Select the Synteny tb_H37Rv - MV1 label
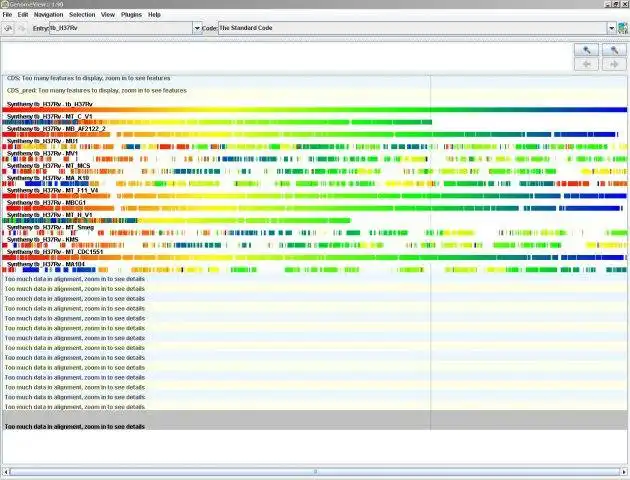 click(43, 153)
